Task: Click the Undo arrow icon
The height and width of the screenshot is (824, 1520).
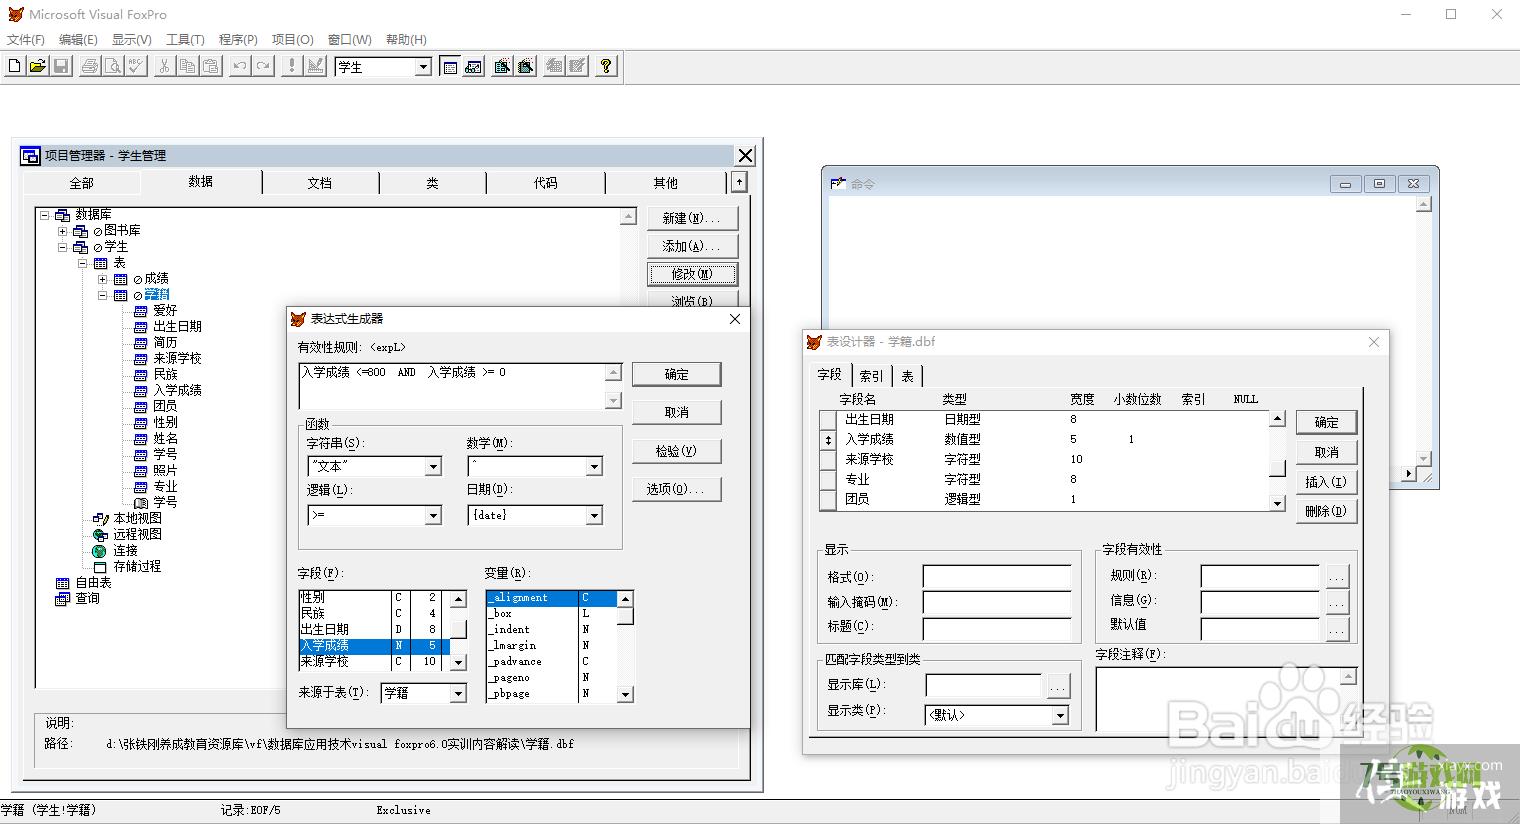Action: [240, 66]
